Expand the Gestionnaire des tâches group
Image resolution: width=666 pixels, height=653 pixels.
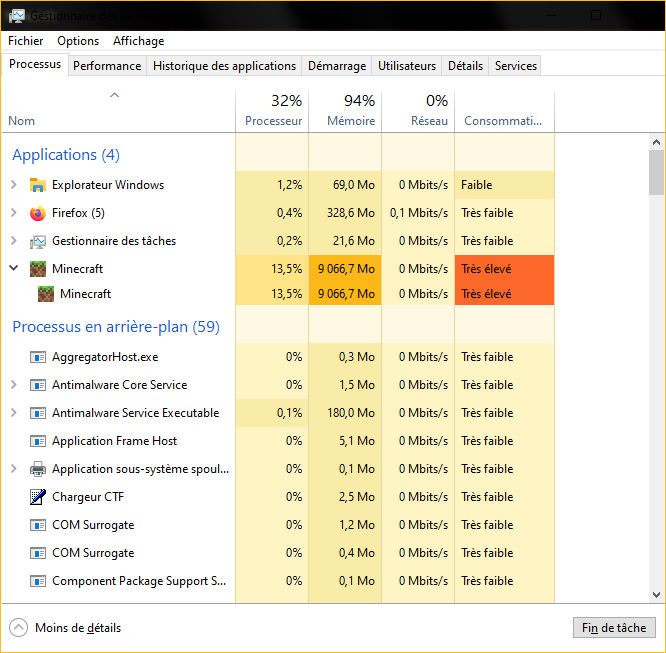[x=14, y=241]
